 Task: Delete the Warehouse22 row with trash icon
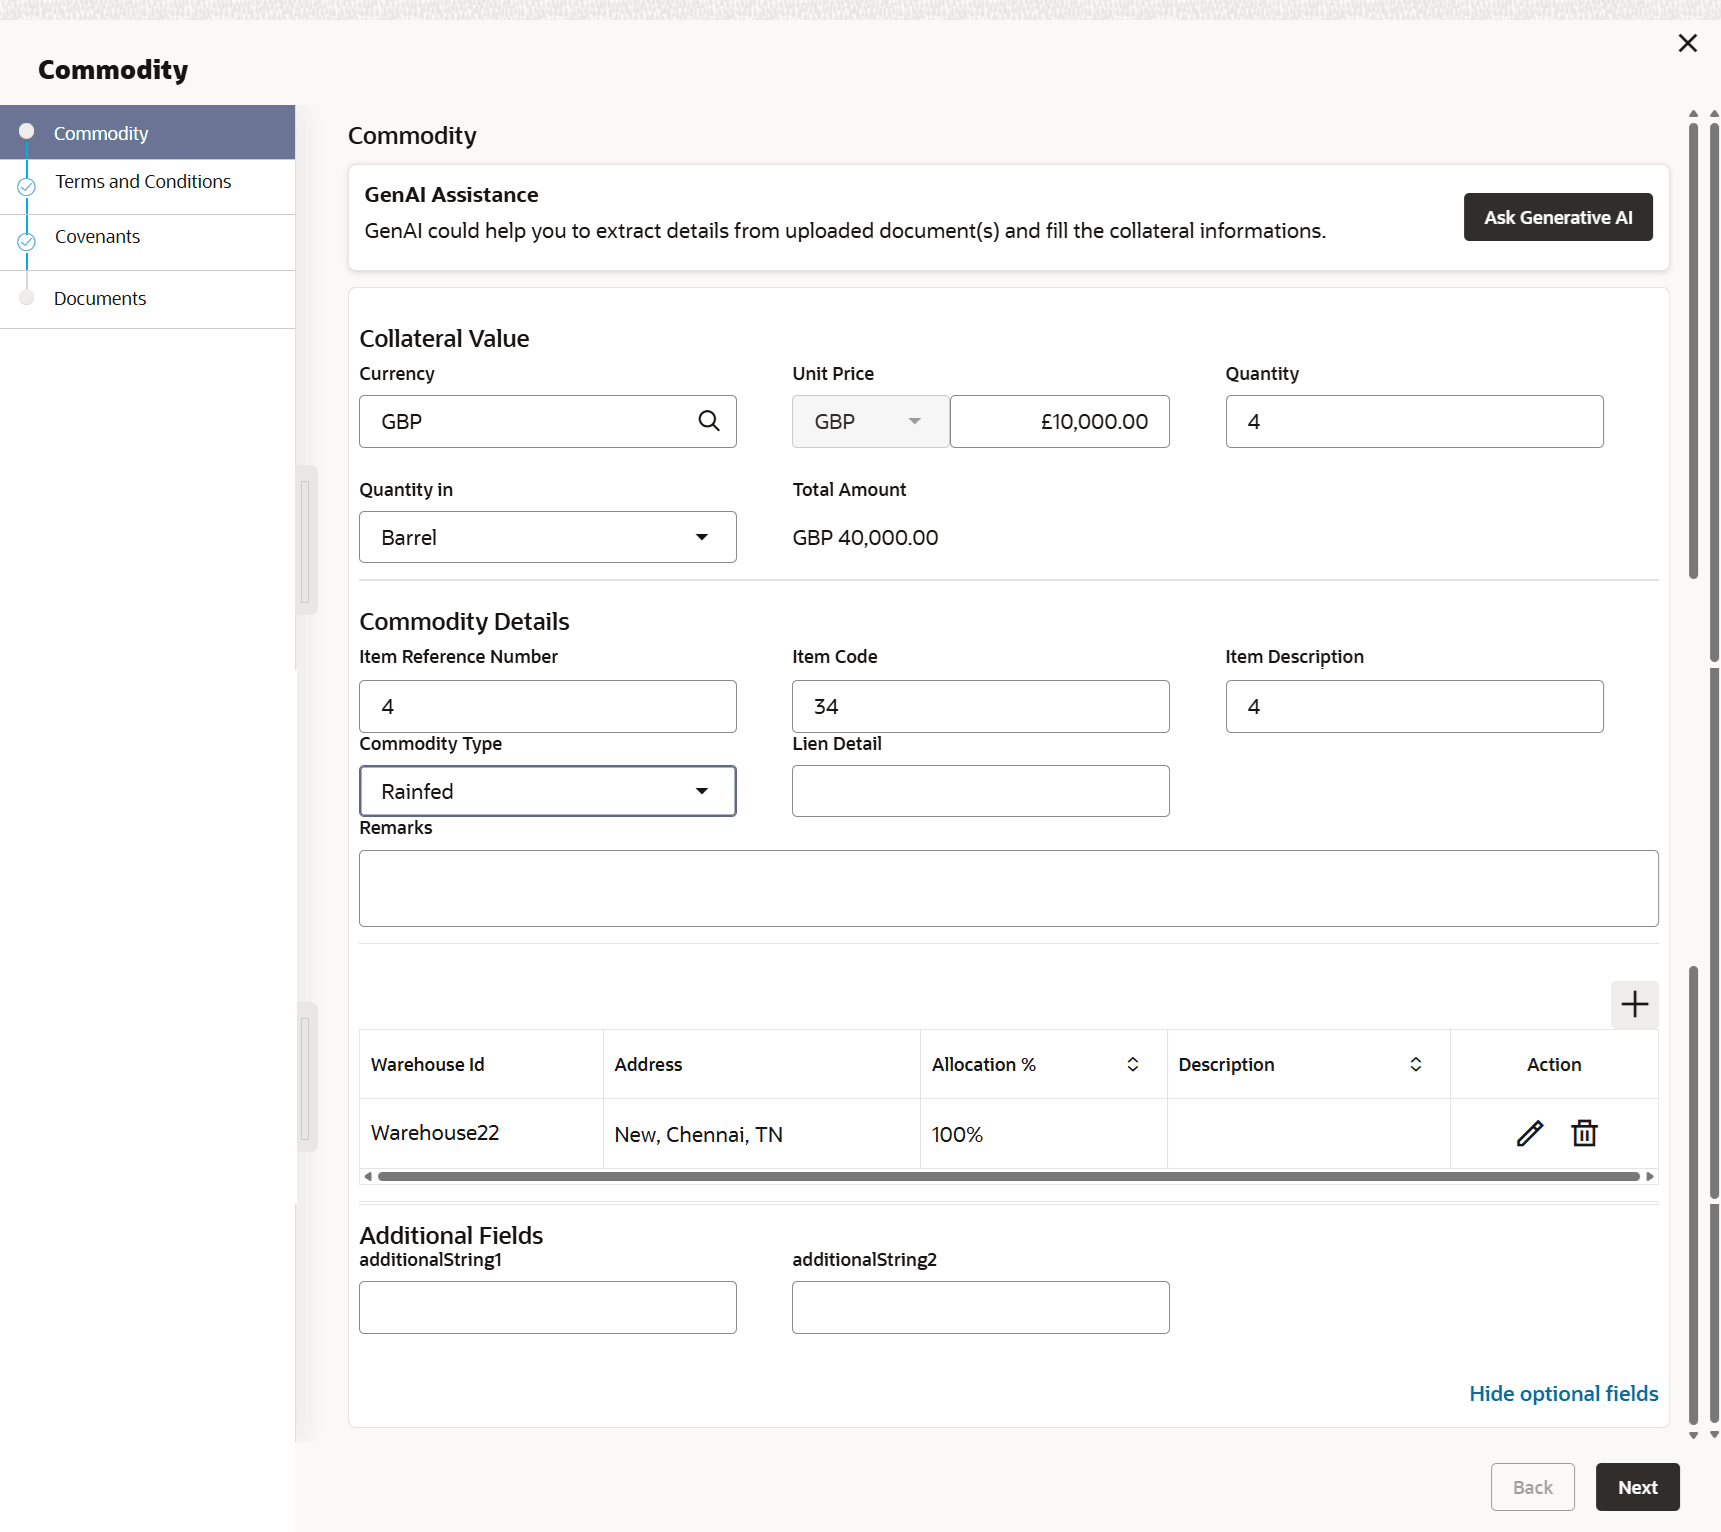click(1584, 1133)
